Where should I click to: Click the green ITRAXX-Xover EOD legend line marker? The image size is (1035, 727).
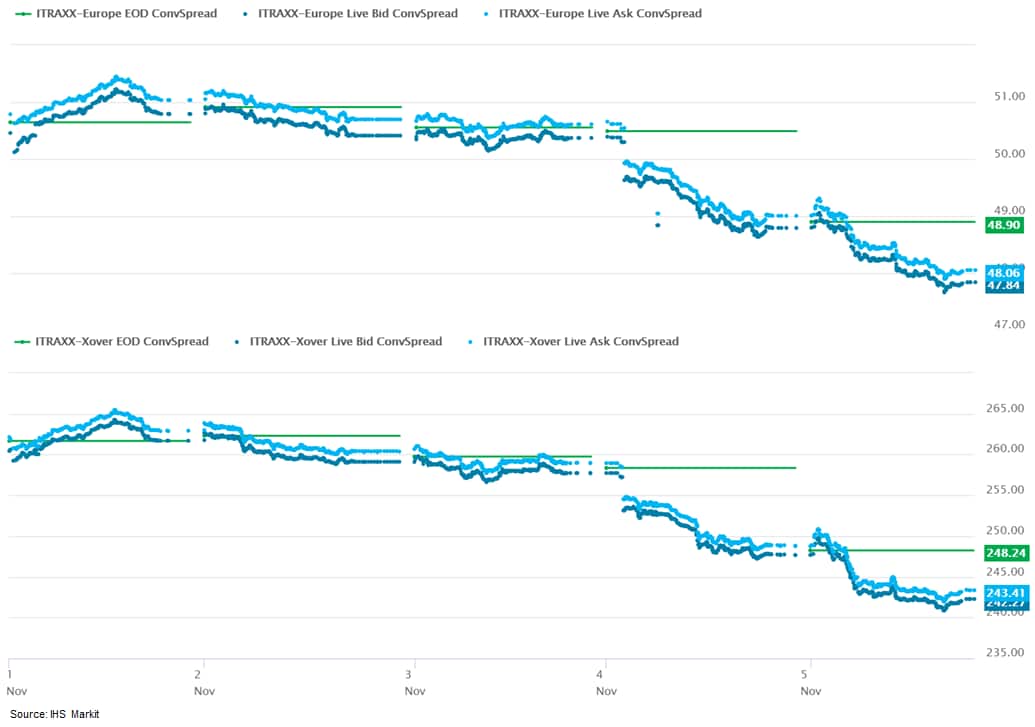pyautogui.click(x=21, y=342)
